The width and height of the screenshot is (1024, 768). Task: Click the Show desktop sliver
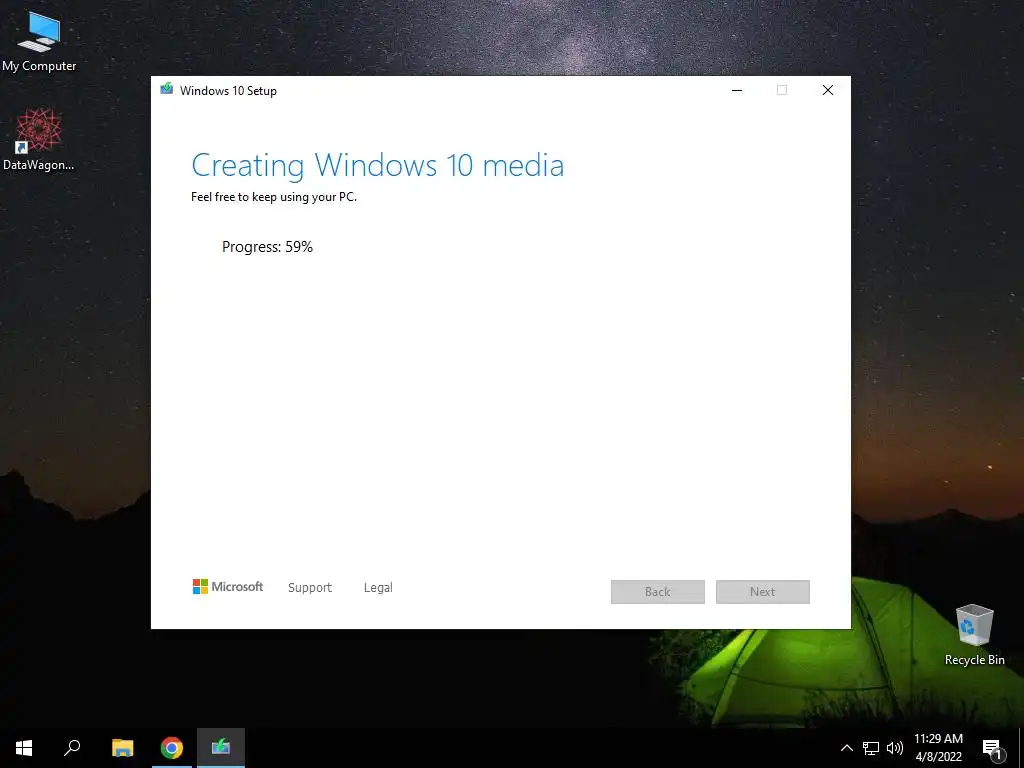click(1021, 748)
